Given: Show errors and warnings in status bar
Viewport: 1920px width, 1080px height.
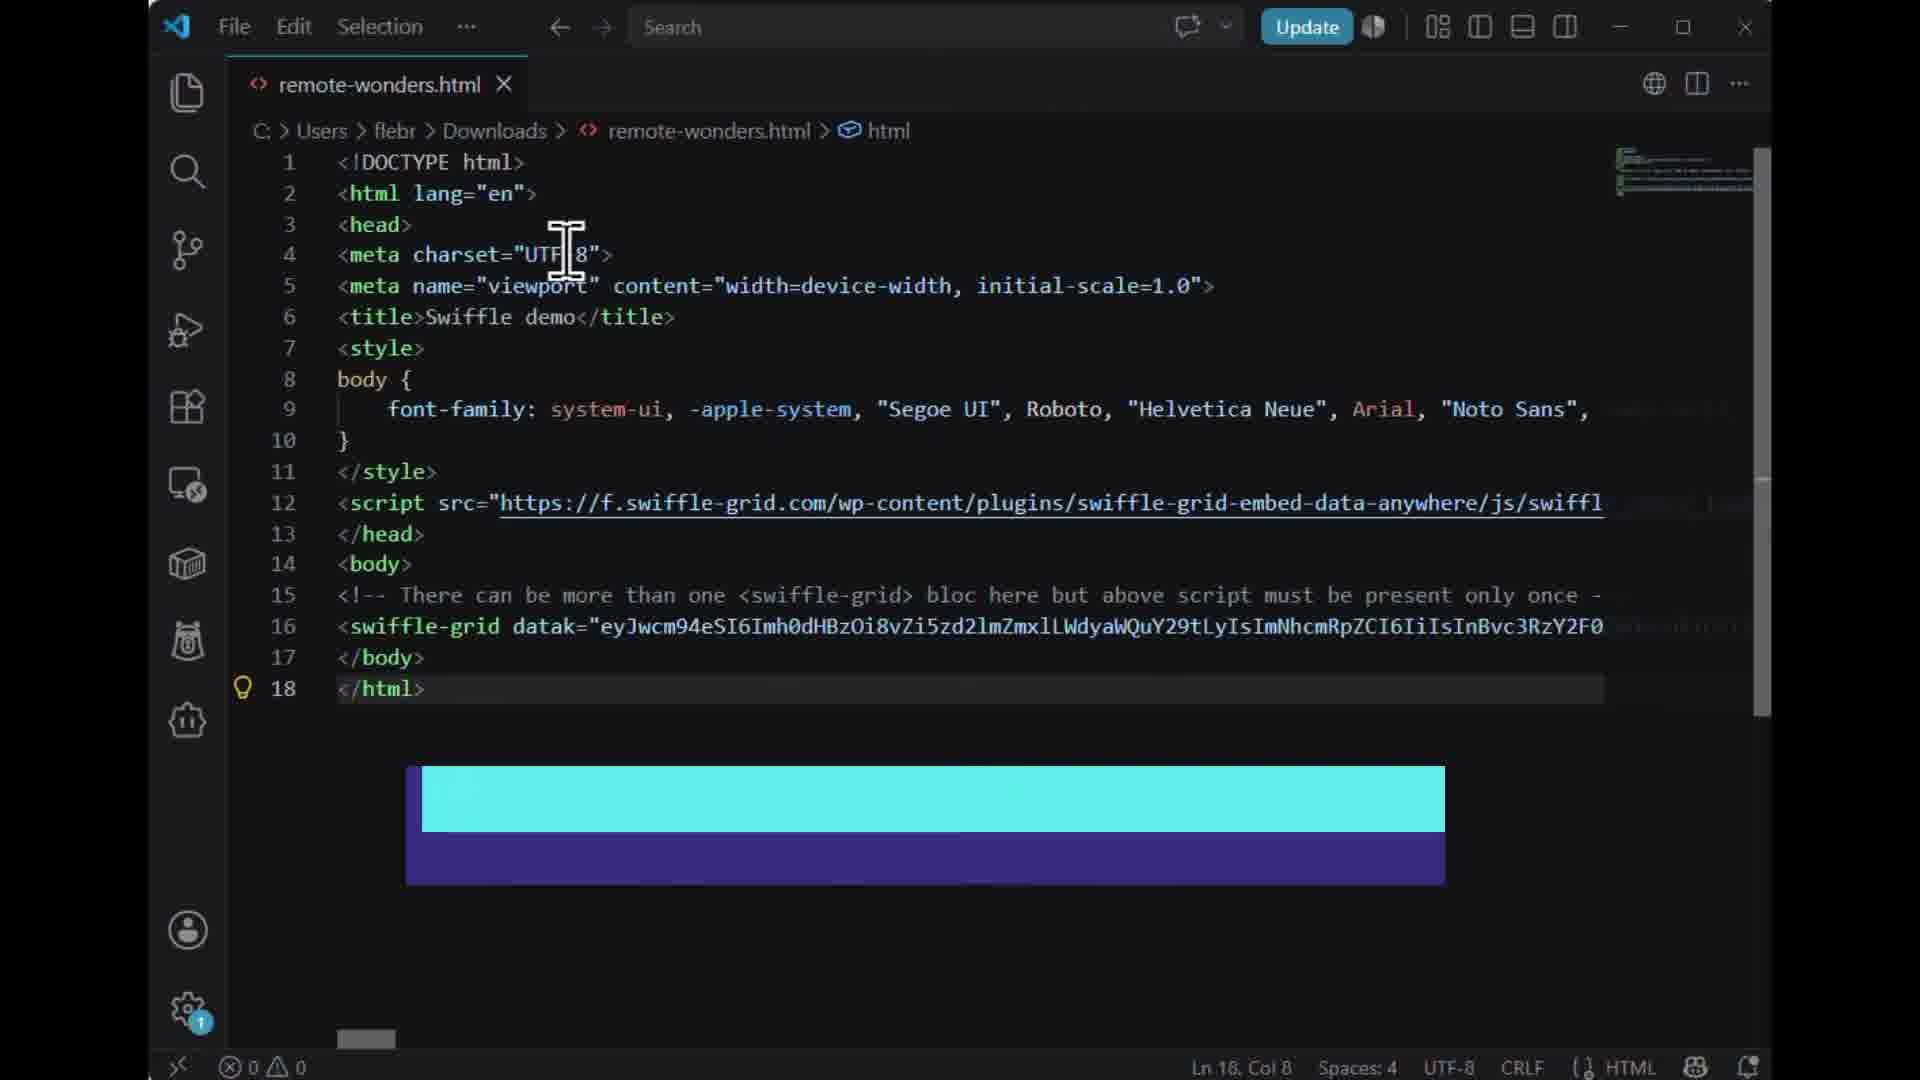Looking at the screenshot, I should tap(263, 1067).
